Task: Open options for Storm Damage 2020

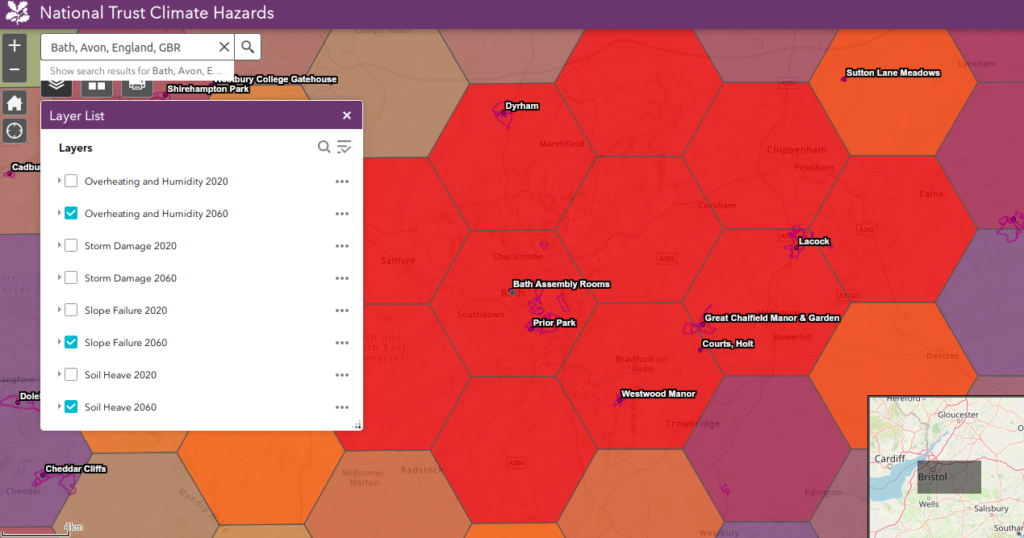Action: 342,246
